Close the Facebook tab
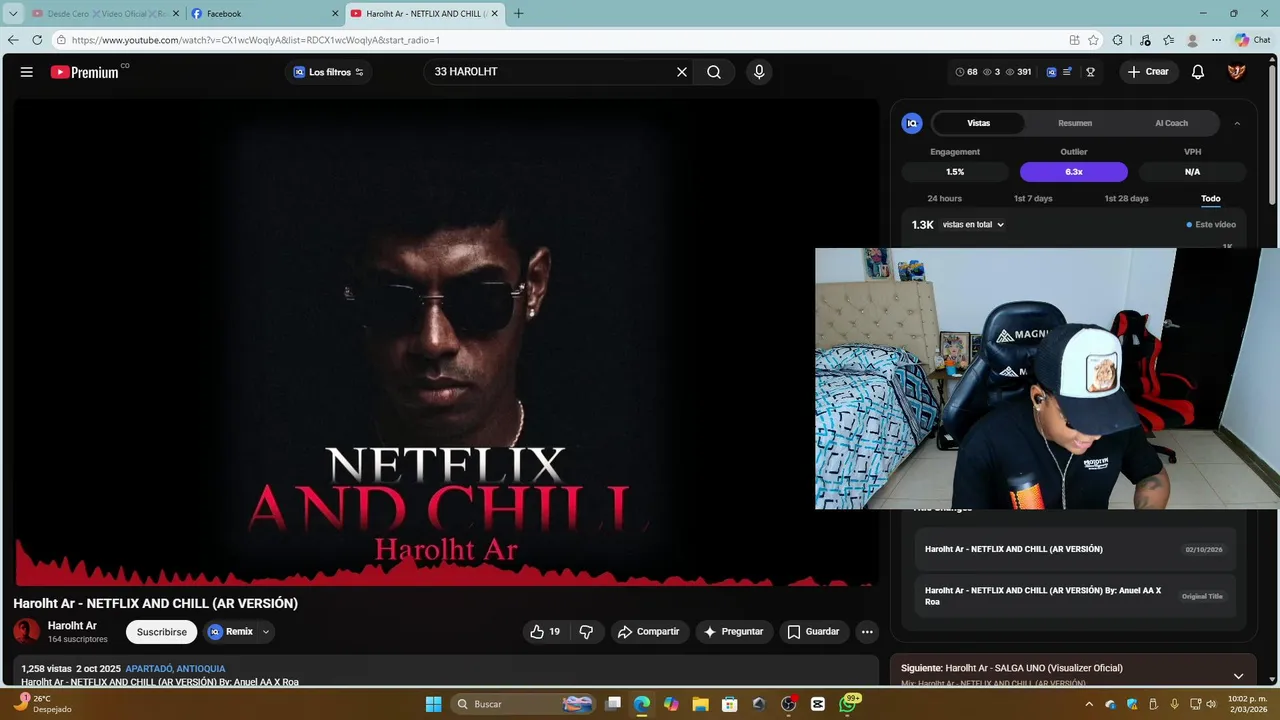Image resolution: width=1280 pixels, height=720 pixels. pos(335,14)
